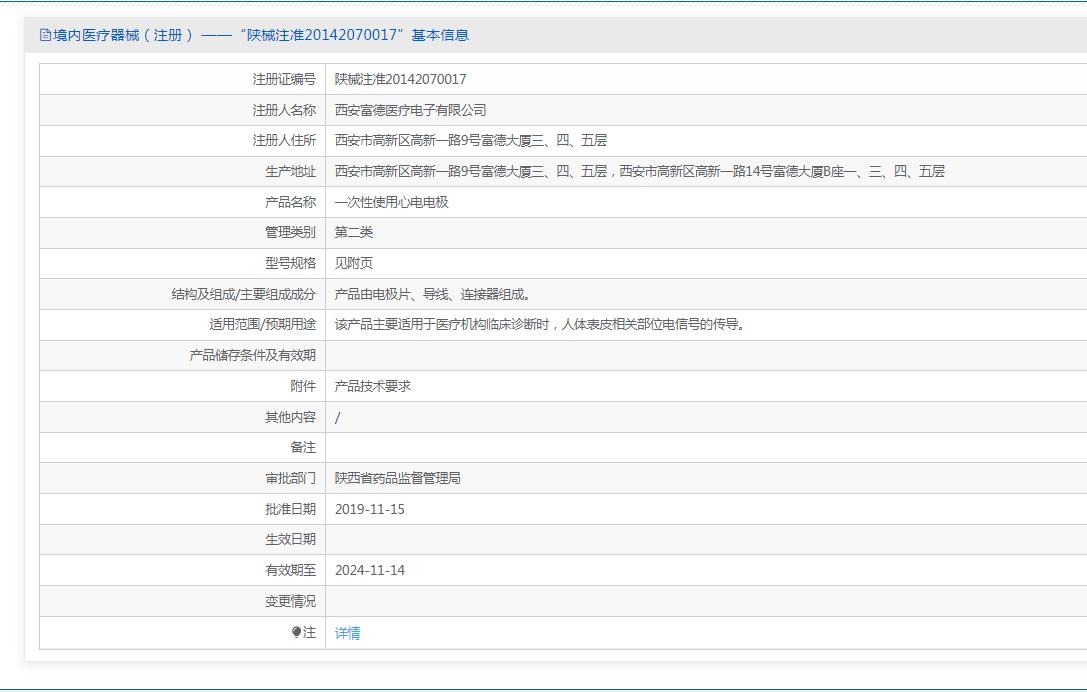Viewport: 1087px width, 692px height.
Task: Click registrant name 西安富德医疗电子有限公司
Action: 410,110
